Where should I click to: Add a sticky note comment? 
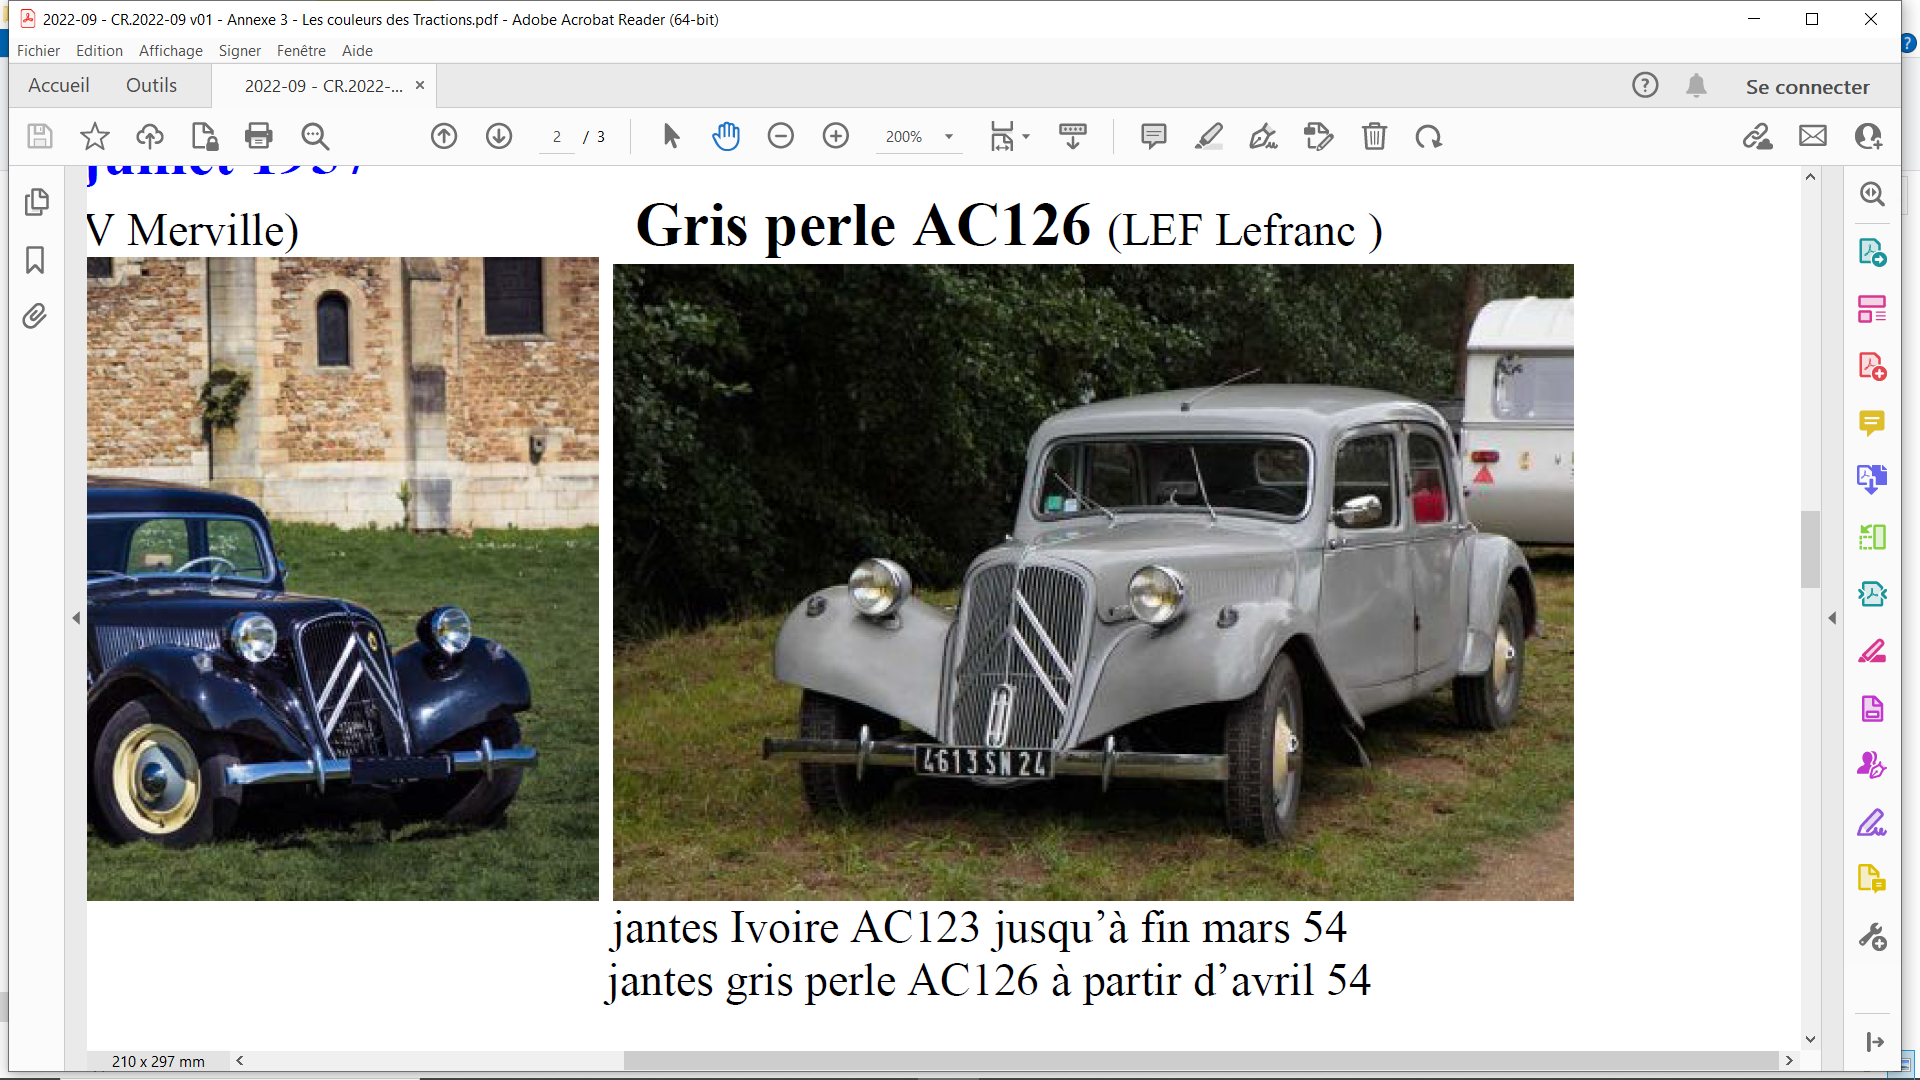click(x=1153, y=136)
